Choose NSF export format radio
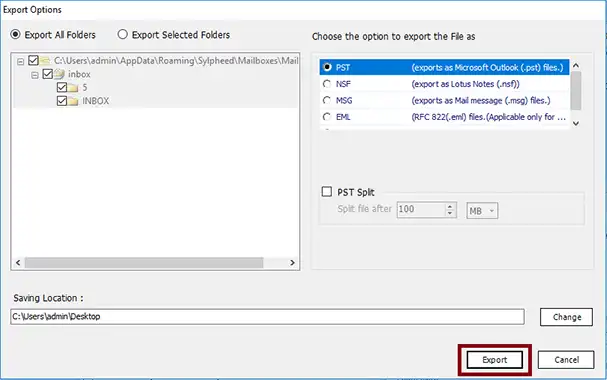This screenshot has width=607, height=380. tap(327, 84)
